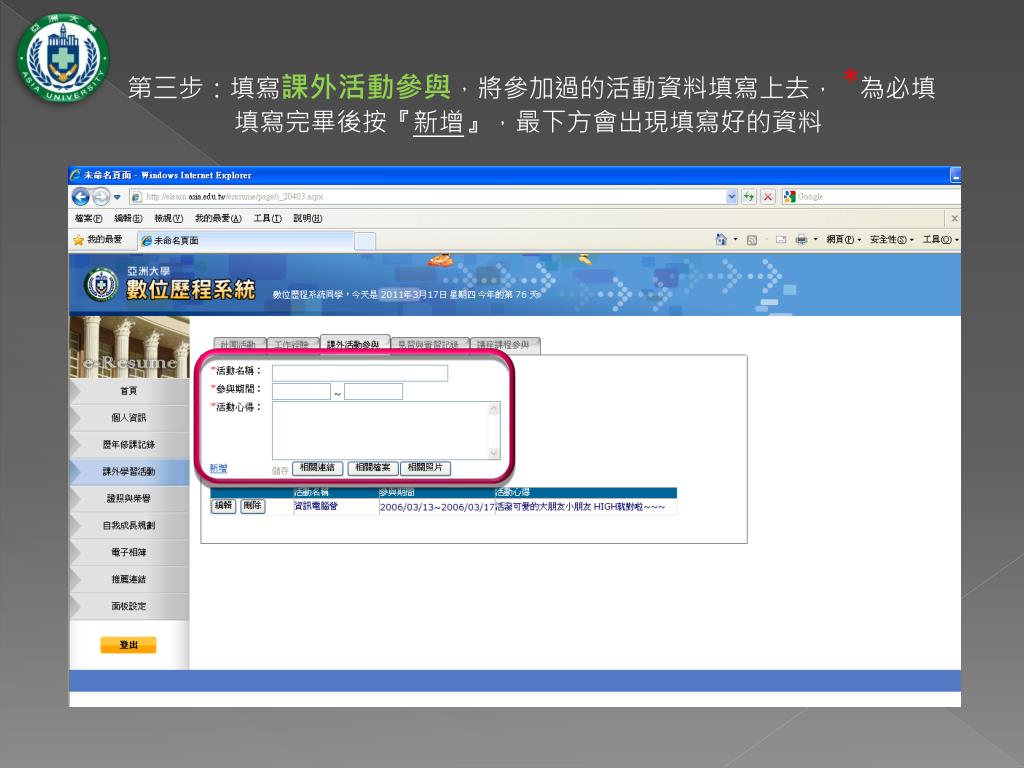Click the 活動心得 scrollbar down arrow

click(x=494, y=453)
